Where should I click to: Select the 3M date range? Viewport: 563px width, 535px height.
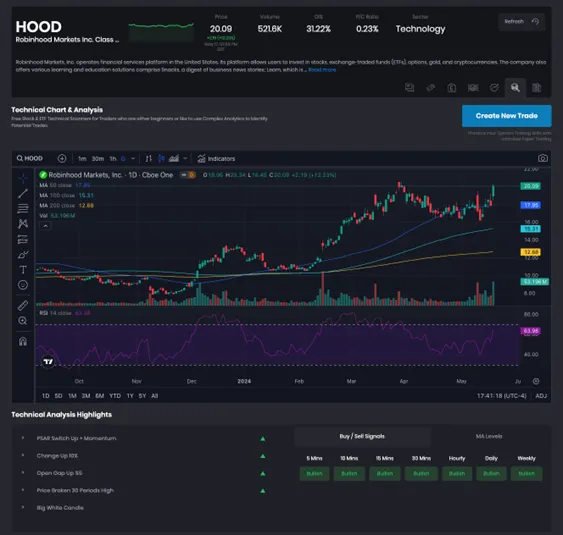(x=86, y=396)
